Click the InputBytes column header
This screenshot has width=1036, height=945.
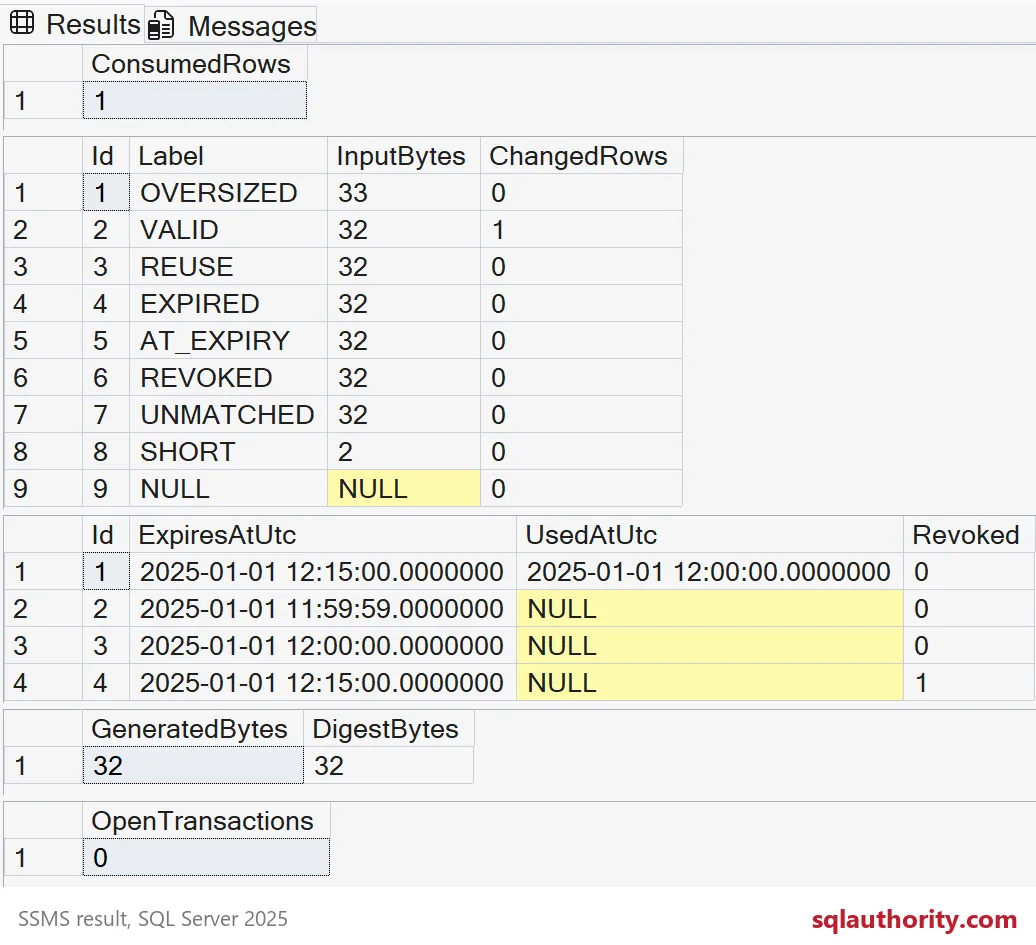(404, 156)
